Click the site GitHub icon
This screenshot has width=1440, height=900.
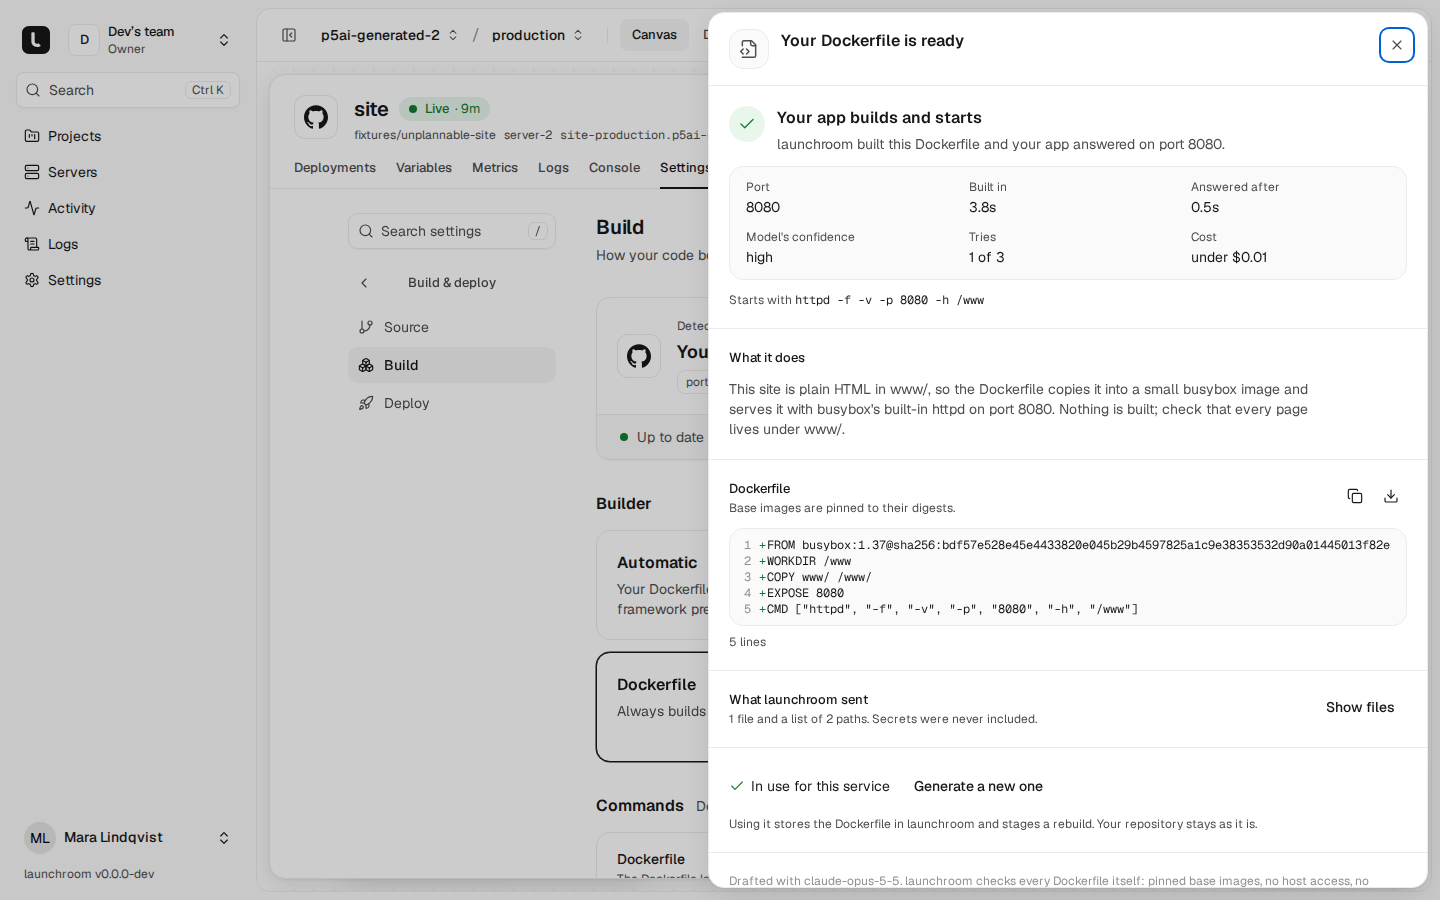point(316,117)
